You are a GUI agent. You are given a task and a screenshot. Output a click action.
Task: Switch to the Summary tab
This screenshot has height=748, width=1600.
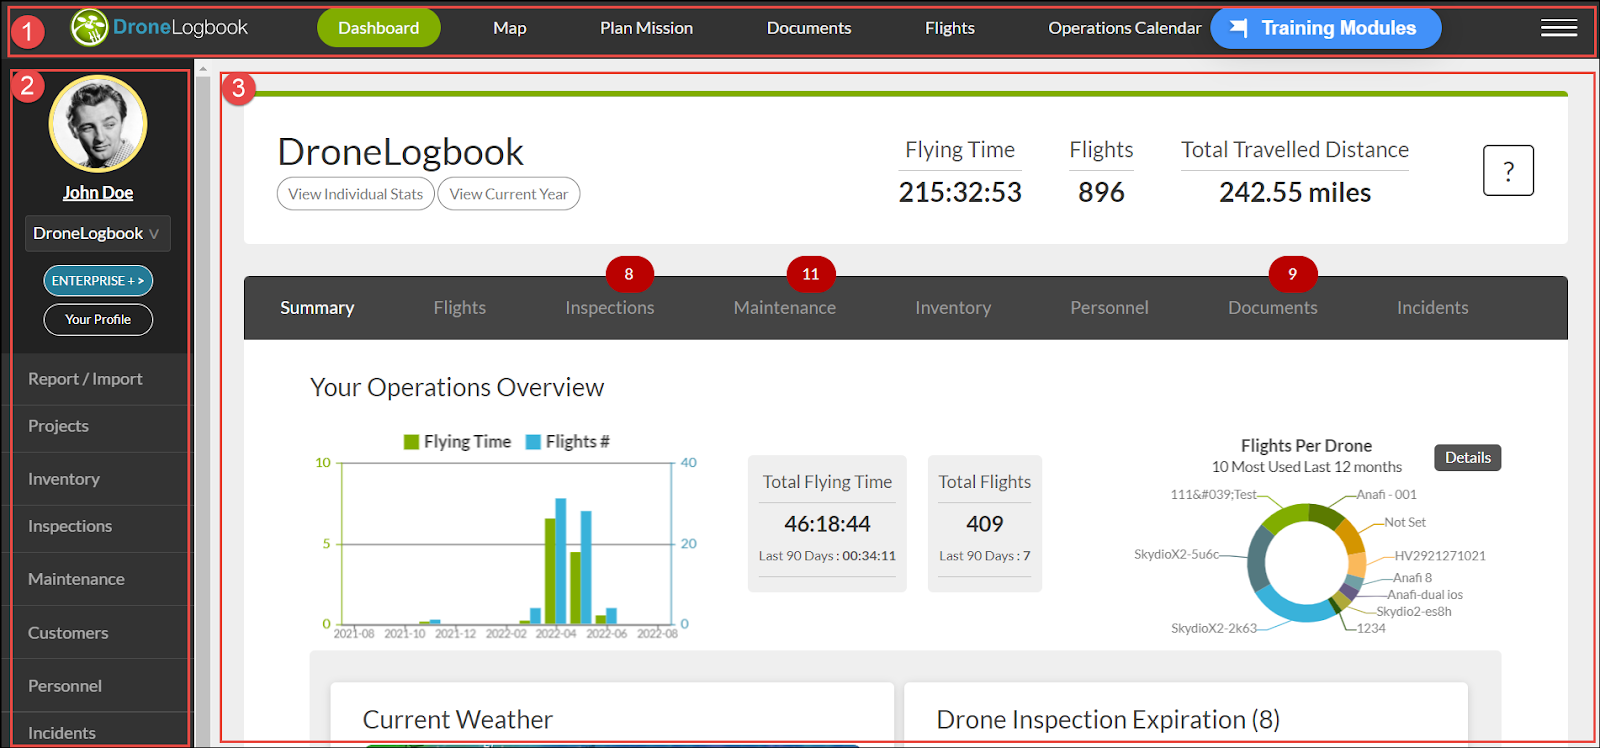(317, 308)
